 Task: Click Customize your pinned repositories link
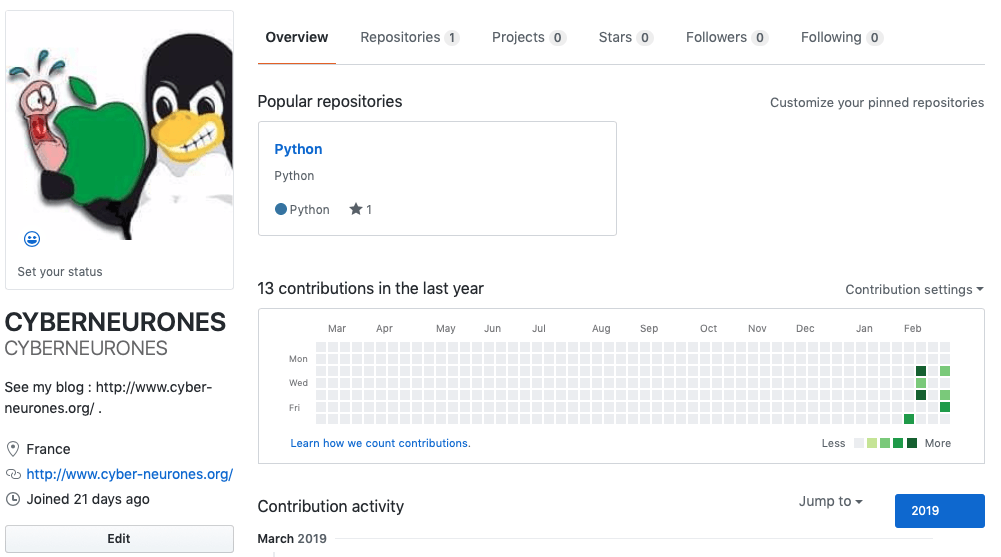(x=877, y=103)
